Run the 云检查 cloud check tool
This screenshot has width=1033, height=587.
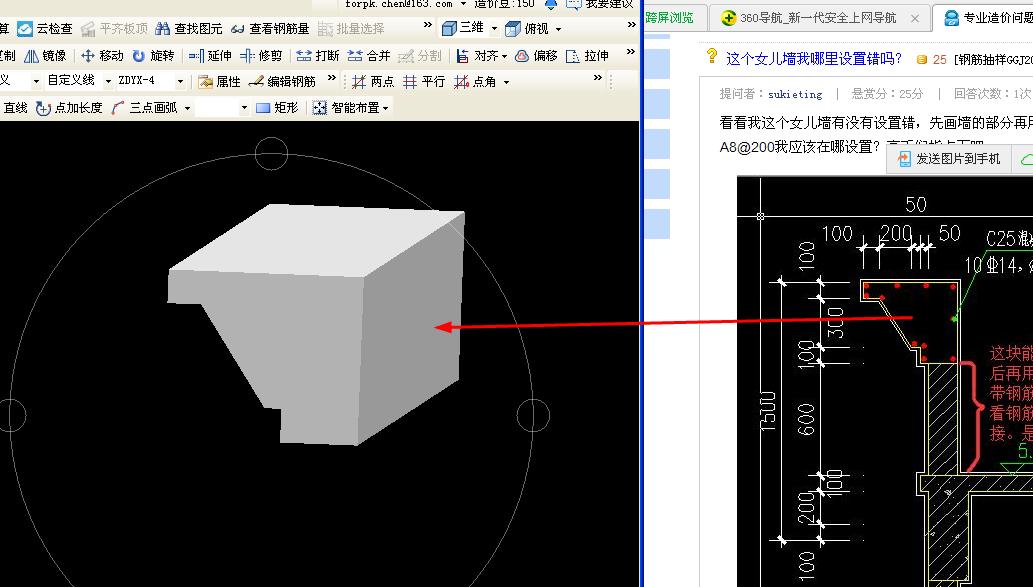click(x=44, y=29)
